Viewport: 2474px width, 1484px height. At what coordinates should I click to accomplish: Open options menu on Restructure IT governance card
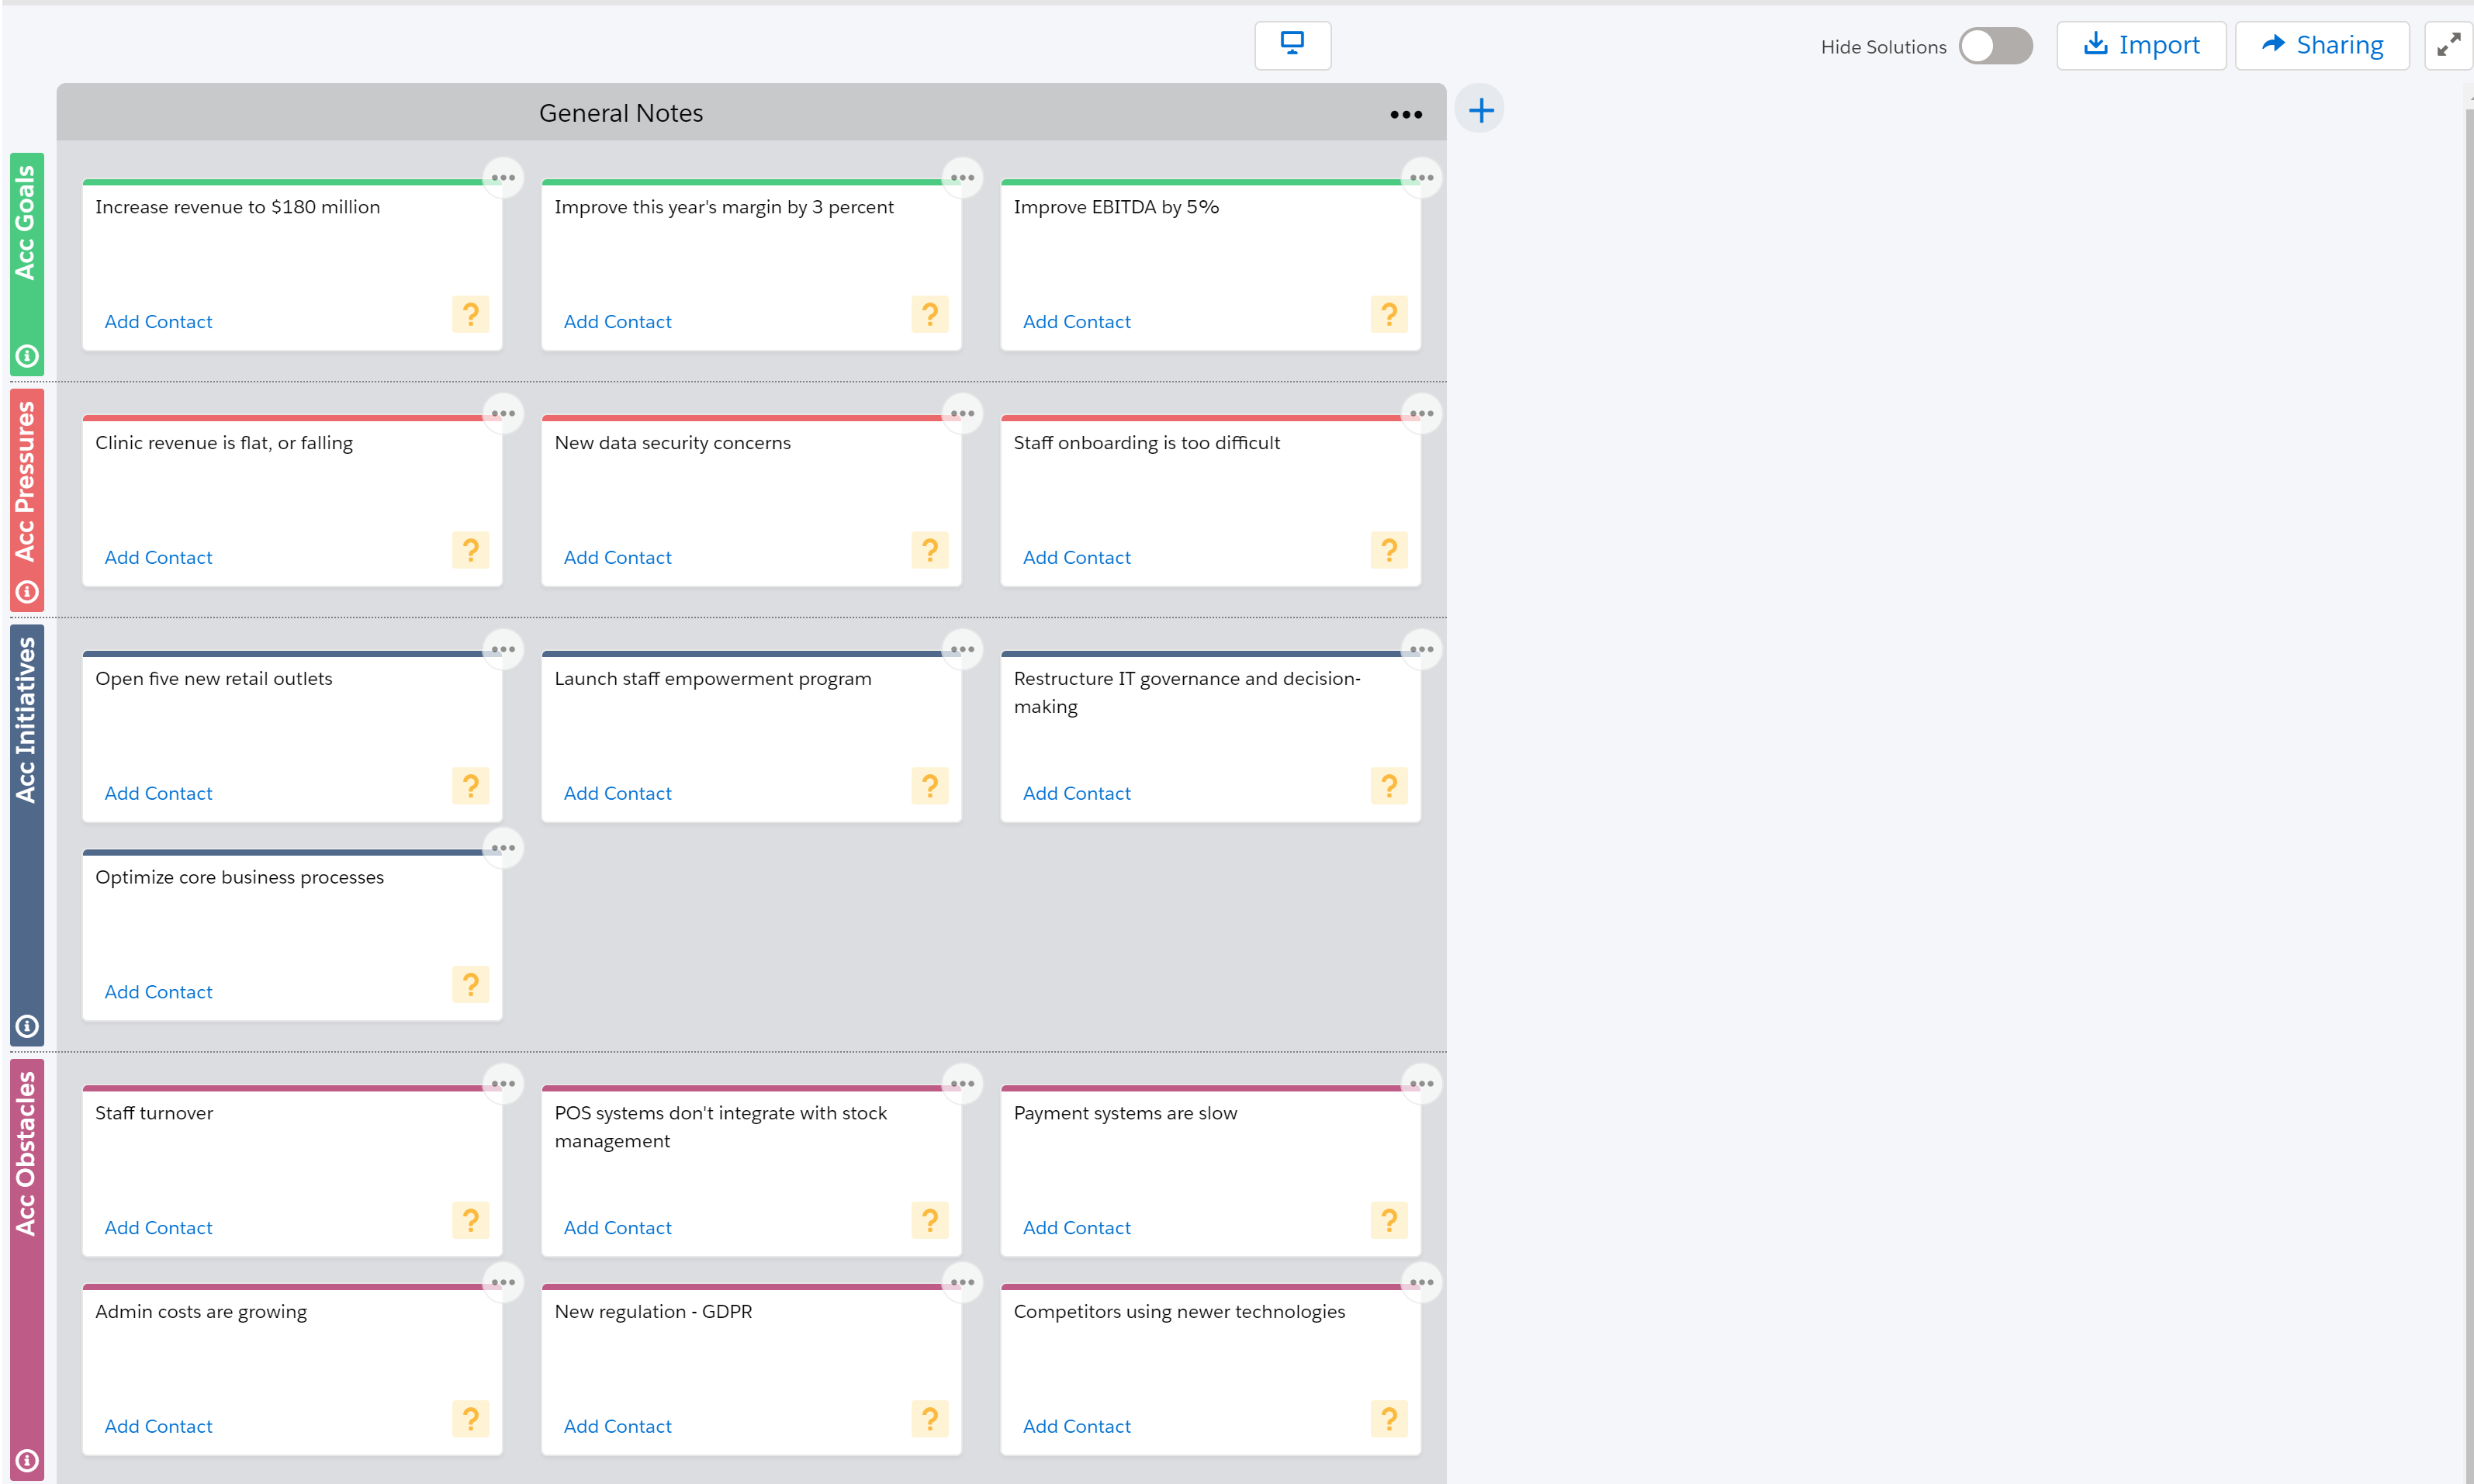pyautogui.click(x=1421, y=650)
